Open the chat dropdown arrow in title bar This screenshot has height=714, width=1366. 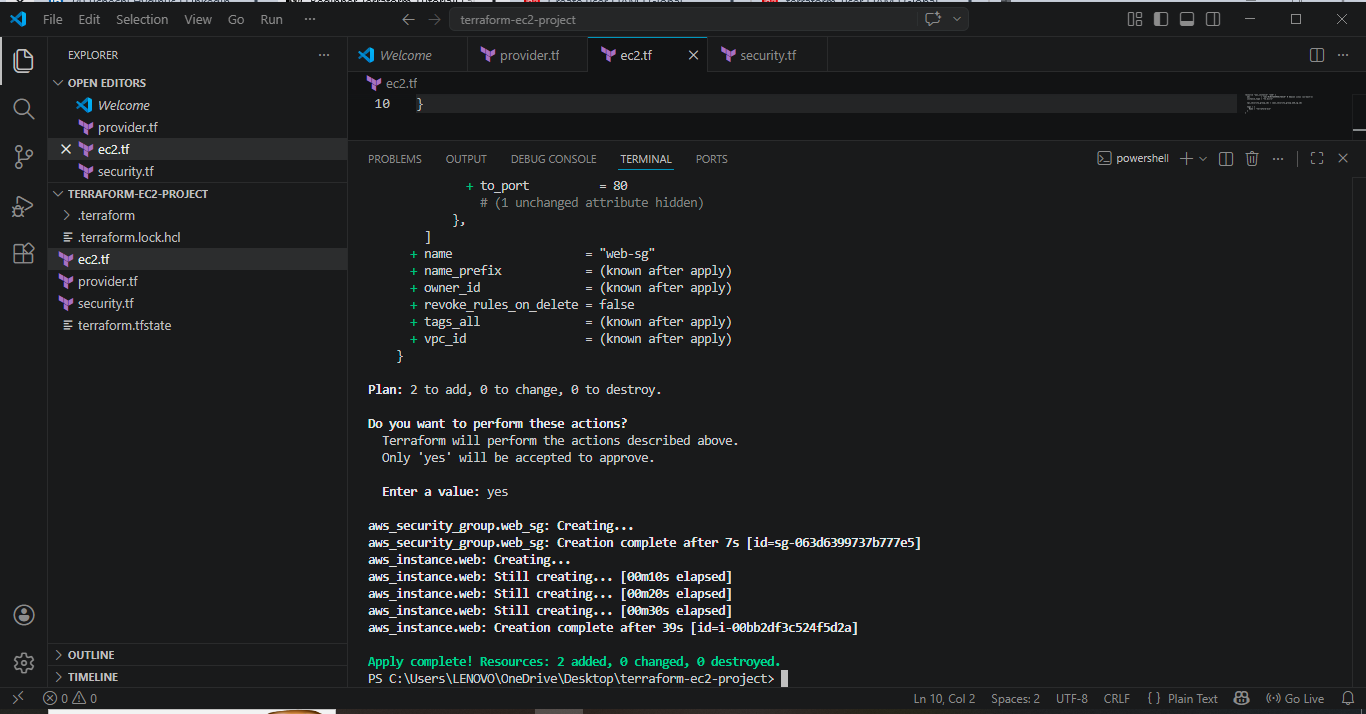[956, 19]
